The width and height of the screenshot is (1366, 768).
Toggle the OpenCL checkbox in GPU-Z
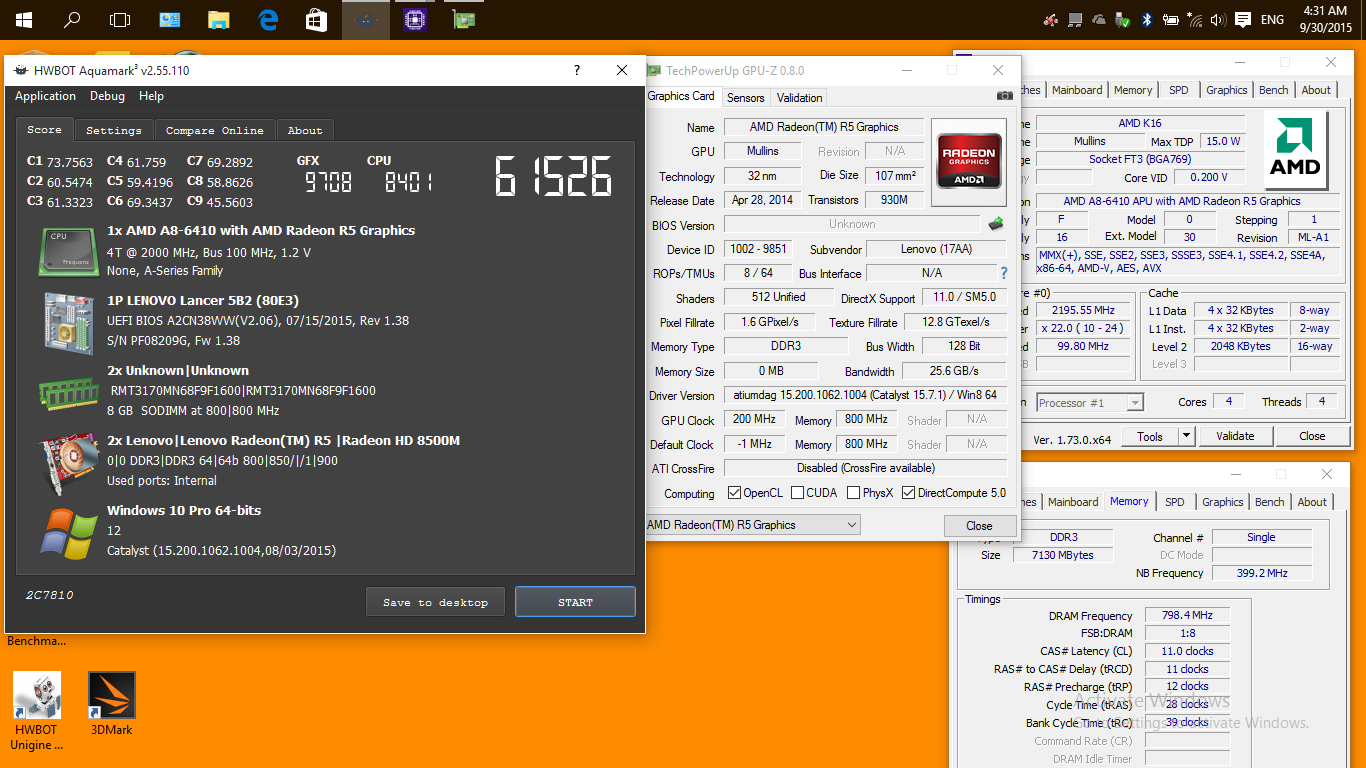coord(735,493)
